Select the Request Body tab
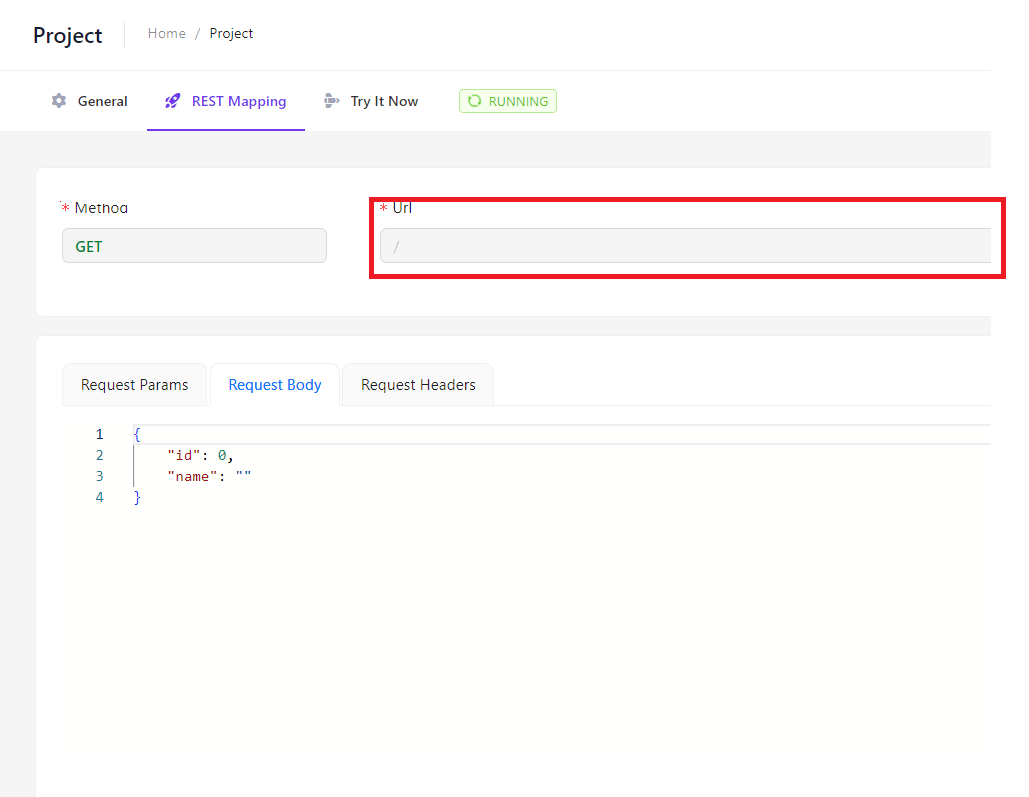Screen dimensions: 1029x797 pyautogui.click(x=275, y=385)
